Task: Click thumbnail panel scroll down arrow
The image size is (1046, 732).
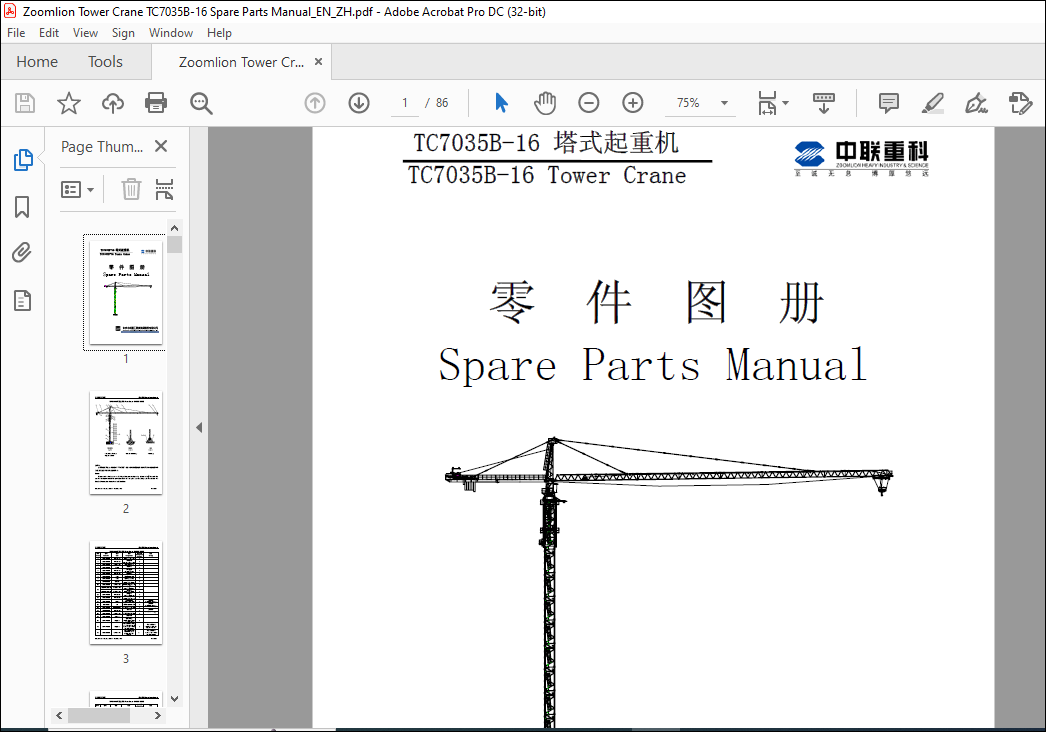Action: pos(175,699)
